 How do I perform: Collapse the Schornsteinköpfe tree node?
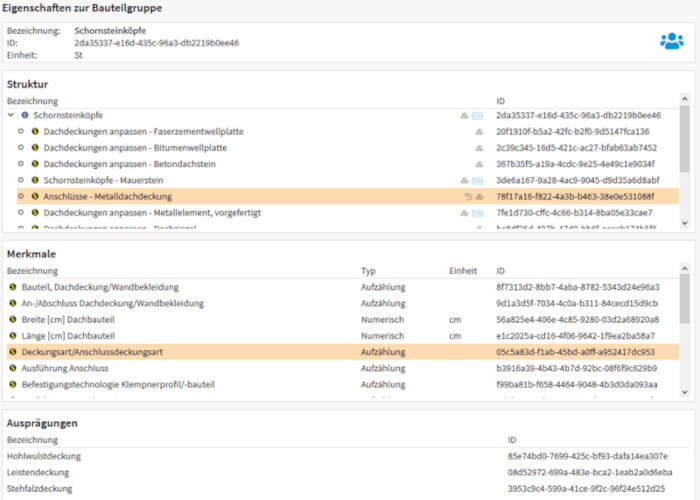[11, 115]
